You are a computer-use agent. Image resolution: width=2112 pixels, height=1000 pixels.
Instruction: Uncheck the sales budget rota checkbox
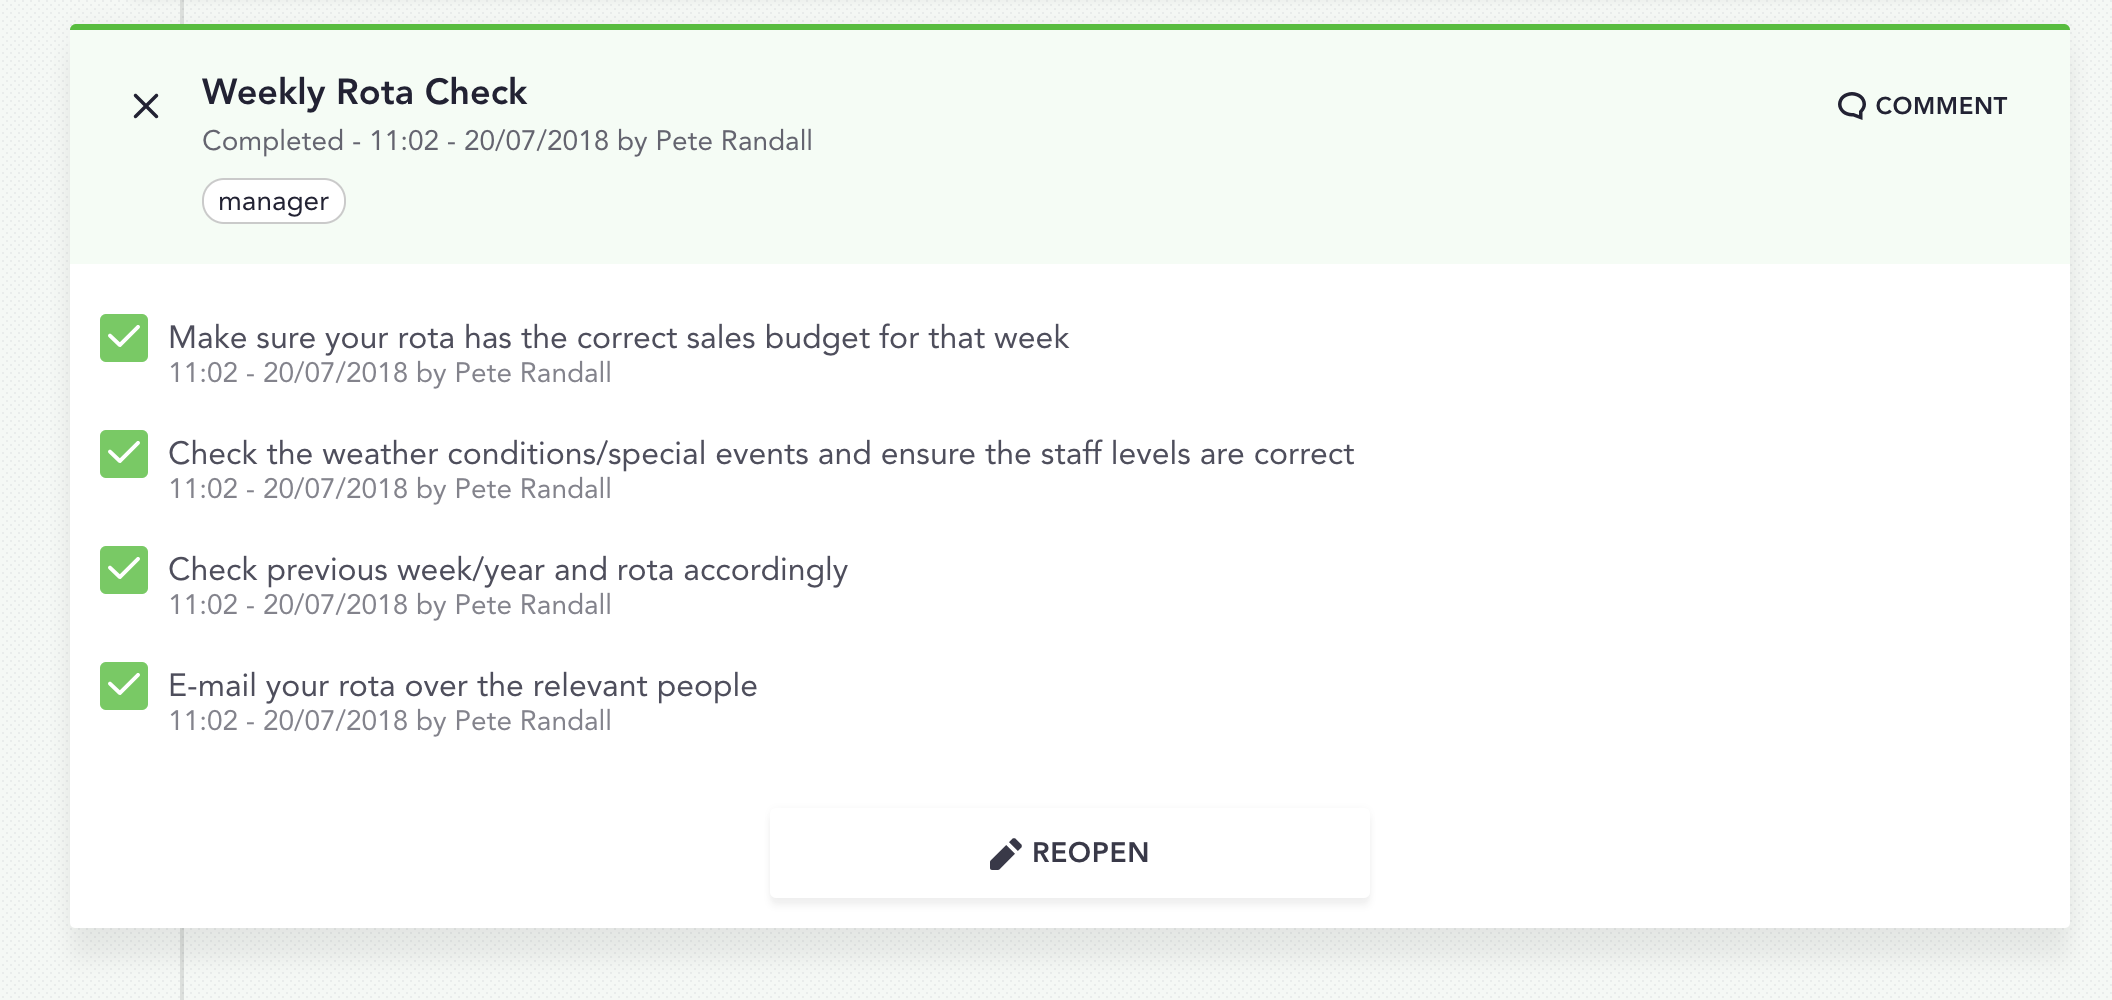coord(124,338)
